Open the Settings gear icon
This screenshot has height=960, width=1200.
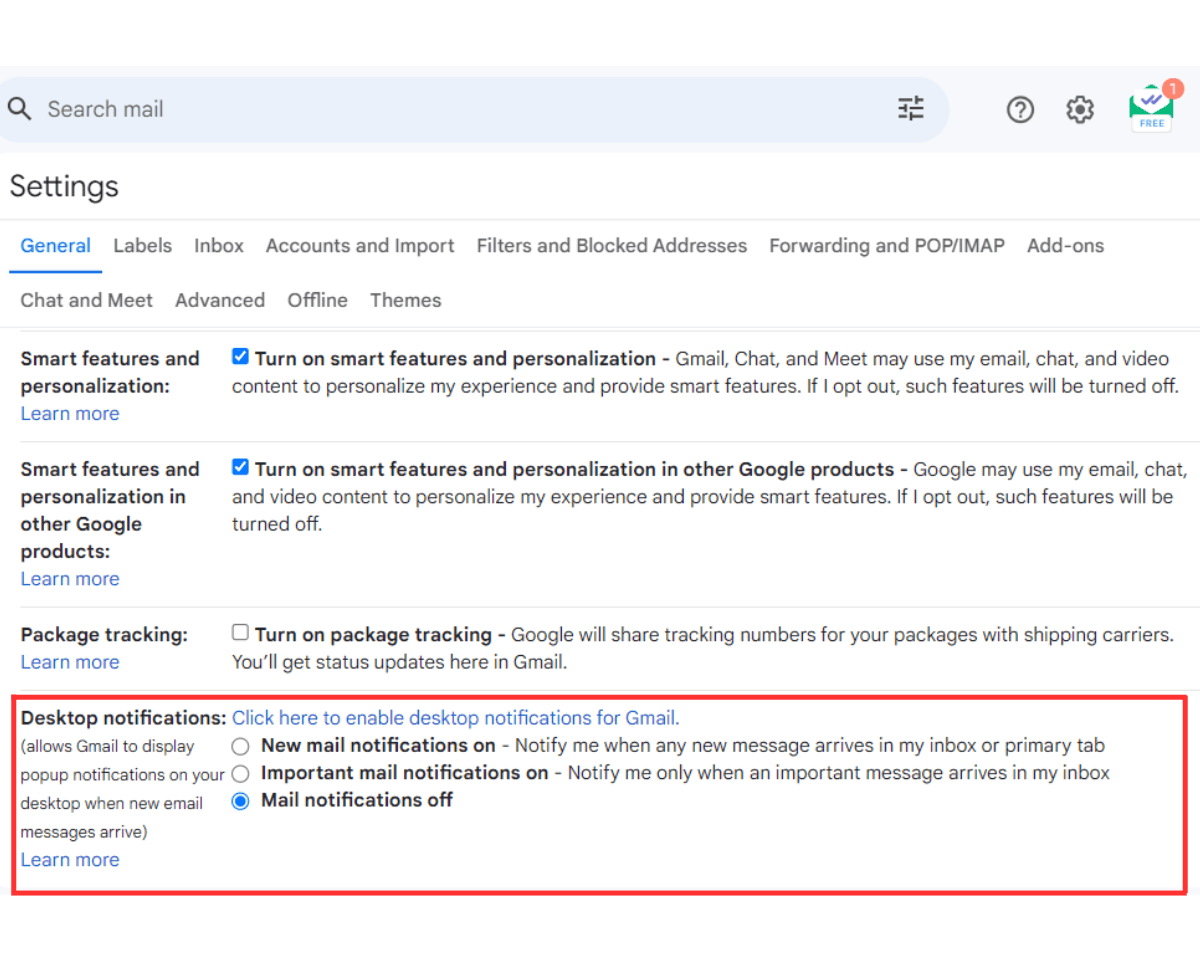click(x=1080, y=110)
